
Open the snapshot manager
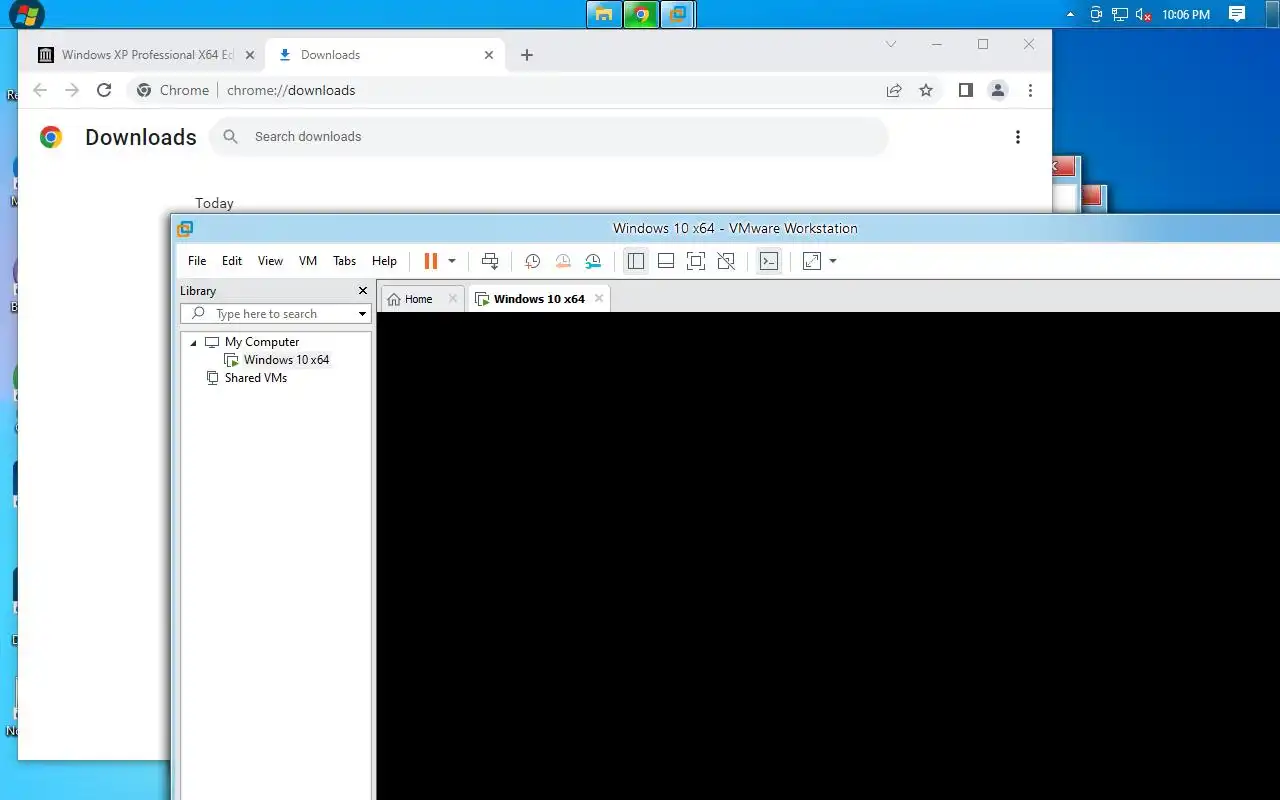click(x=594, y=261)
